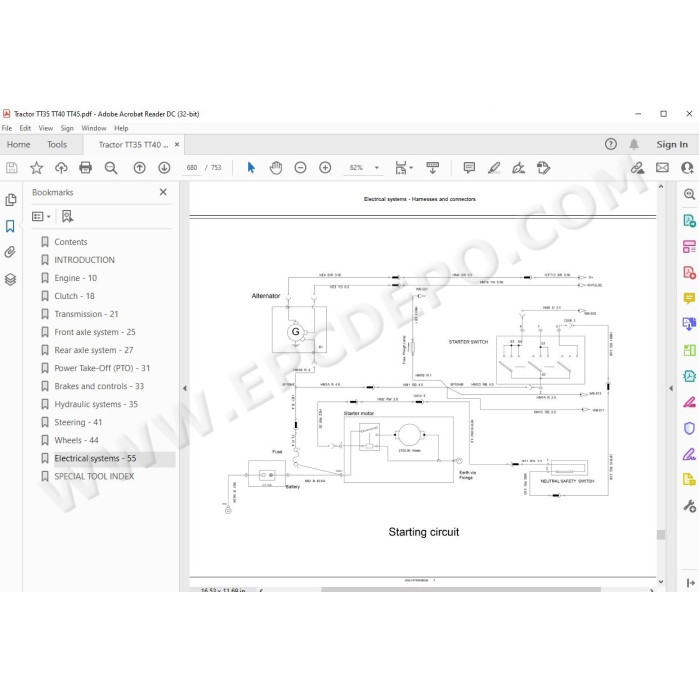Screen dimensions: 700x700
Task: Close the Bookmarks panel
Action: (x=163, y=192)
